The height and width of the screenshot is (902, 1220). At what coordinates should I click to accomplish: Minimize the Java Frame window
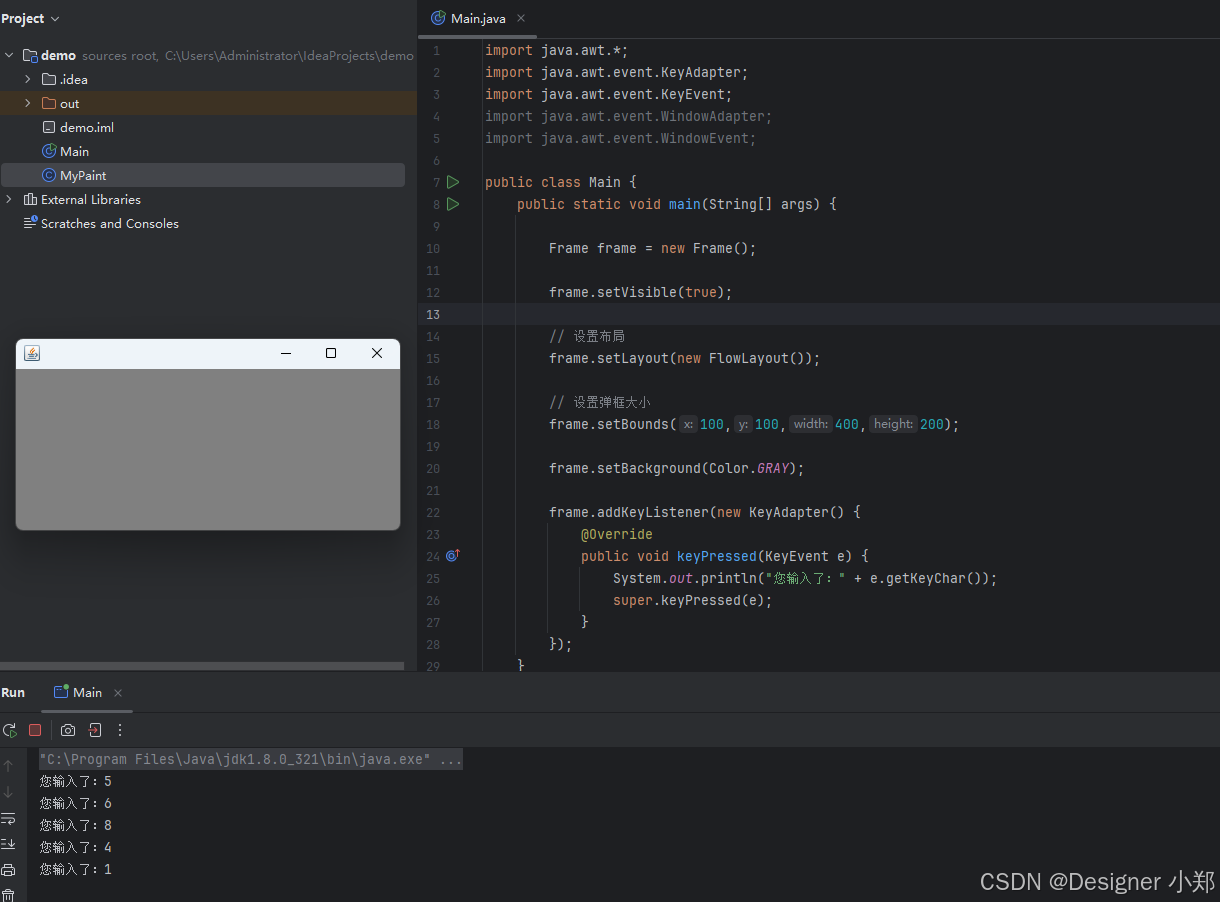[286, 353]
